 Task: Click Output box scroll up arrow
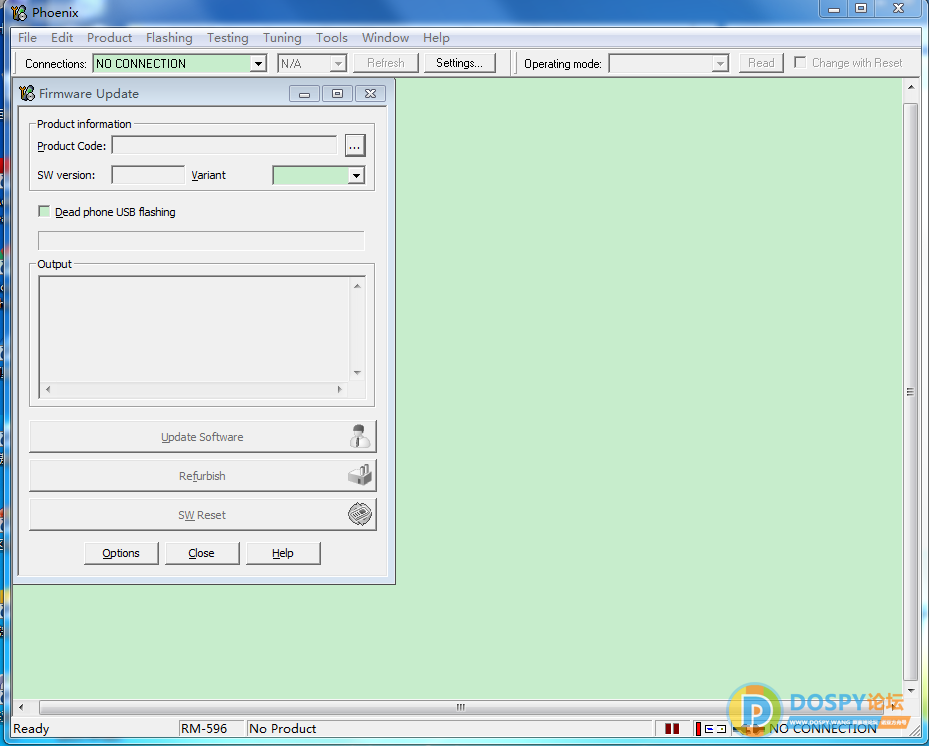click(x=357, y=286)
